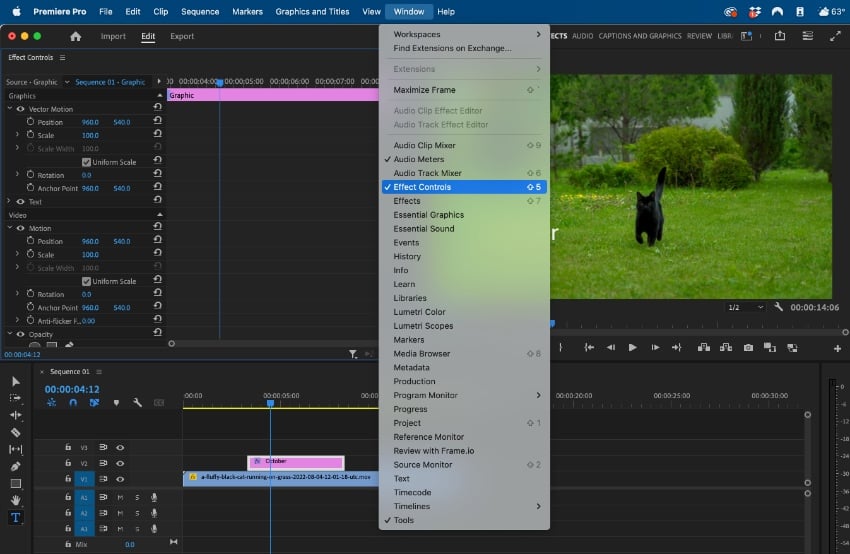Screen dimensions: 850x554
Task: Select the Type tool in the toolbar
Action: click(15, 518)
